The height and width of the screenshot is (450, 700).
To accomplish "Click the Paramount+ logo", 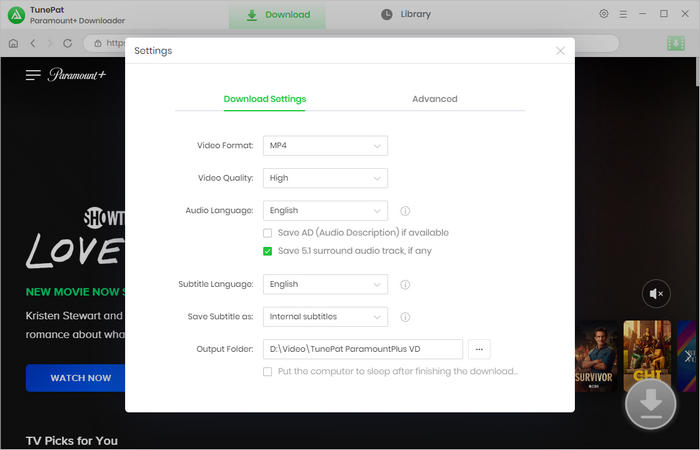I will (x=77, y=75).
